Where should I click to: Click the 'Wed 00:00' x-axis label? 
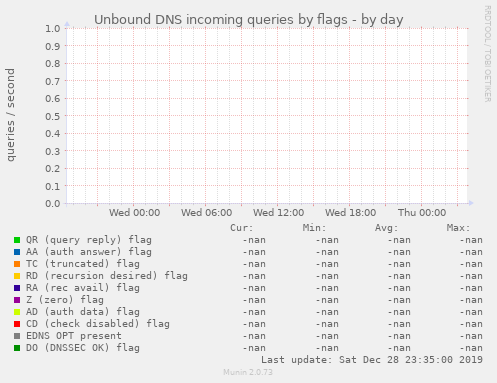point(134,213)
